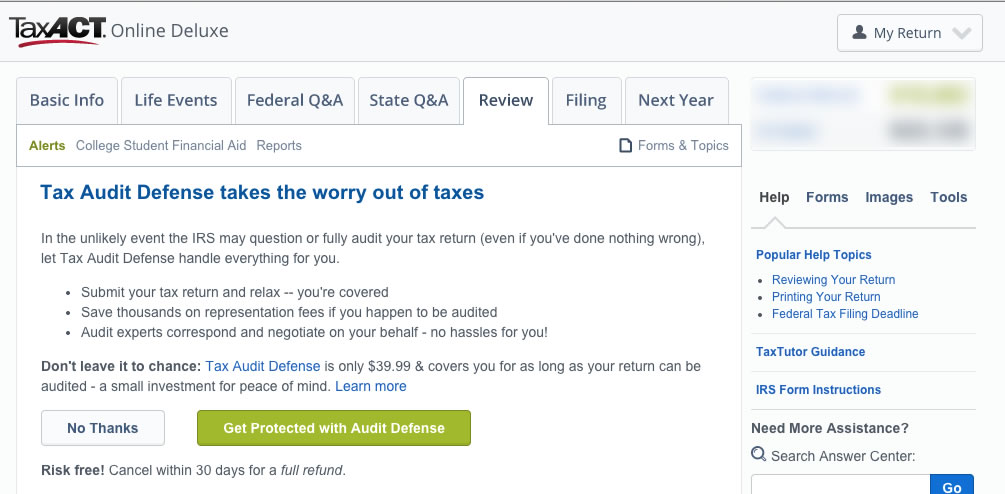Open the Reports sub-tab

279,145
